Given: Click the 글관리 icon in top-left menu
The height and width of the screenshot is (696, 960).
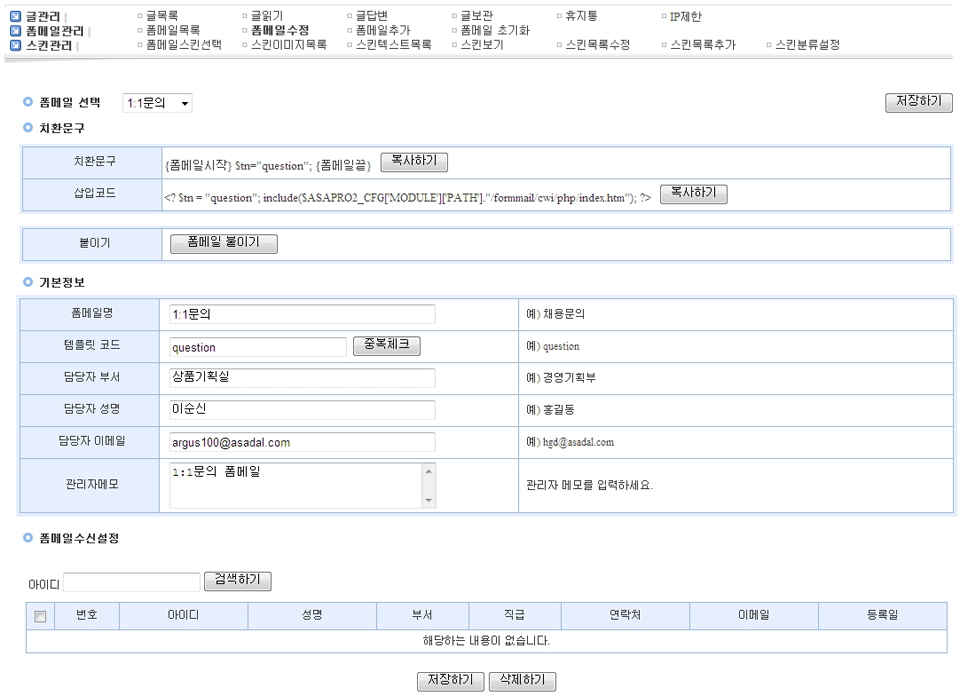Looking at the screenshot, I should [x=15, y=16].
